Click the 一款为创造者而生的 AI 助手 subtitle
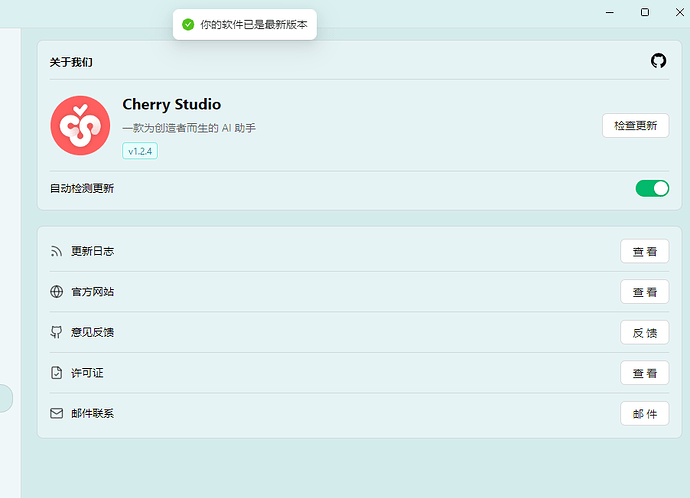Image resolution: width=690 pixels, height=498 pixels. pyautogui.click(x=189, y=128)
